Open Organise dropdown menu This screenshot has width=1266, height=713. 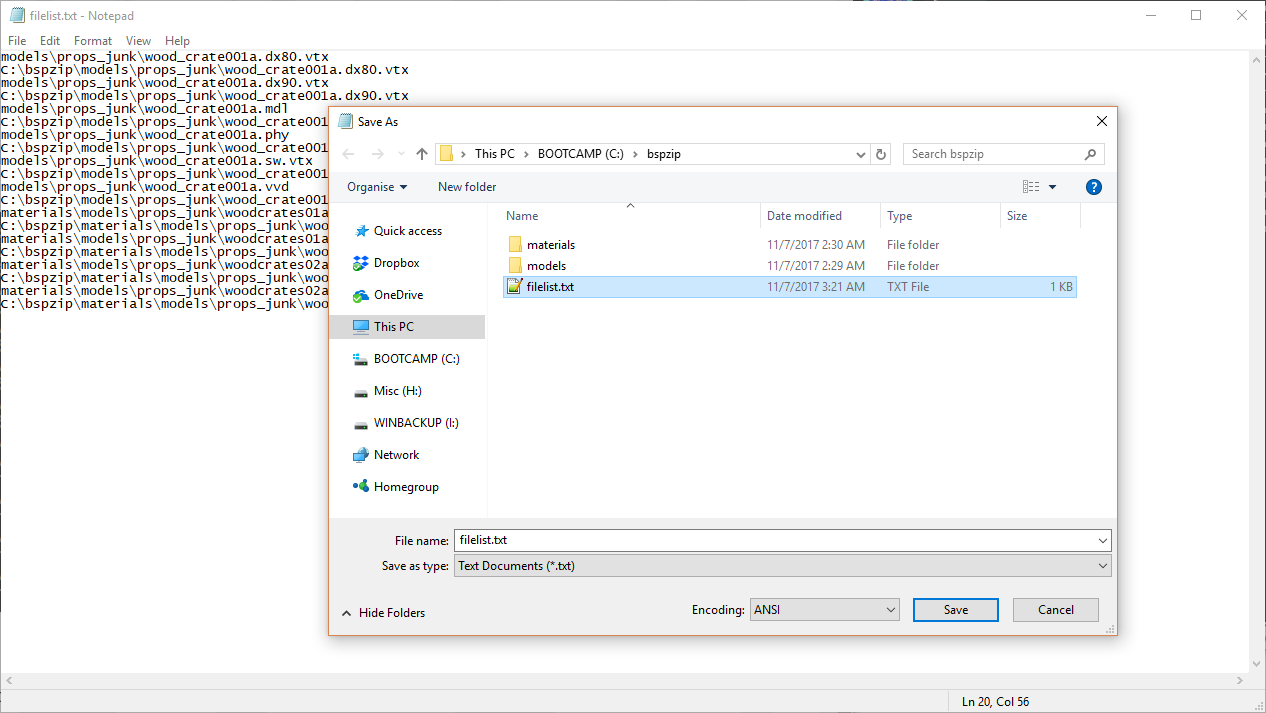(377, 187)
